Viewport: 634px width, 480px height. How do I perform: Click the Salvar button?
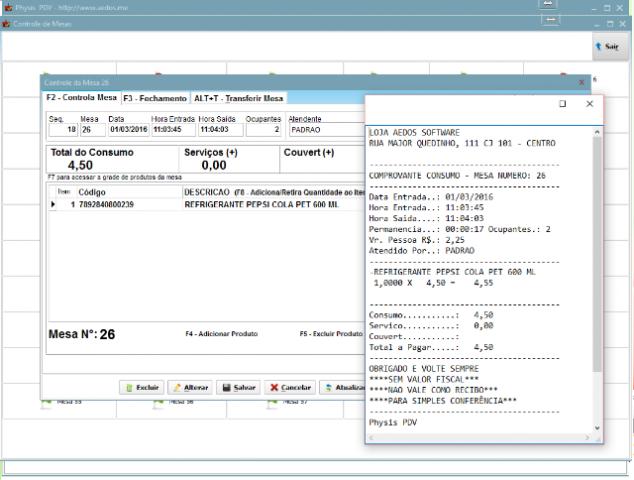coord(239,387)
